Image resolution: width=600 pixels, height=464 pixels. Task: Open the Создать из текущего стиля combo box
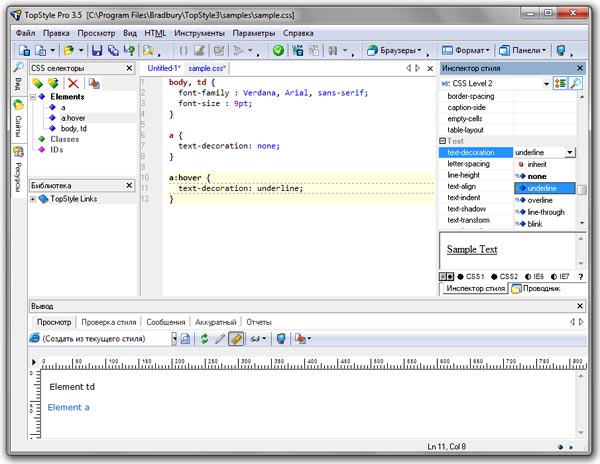[x=103, y=339]
